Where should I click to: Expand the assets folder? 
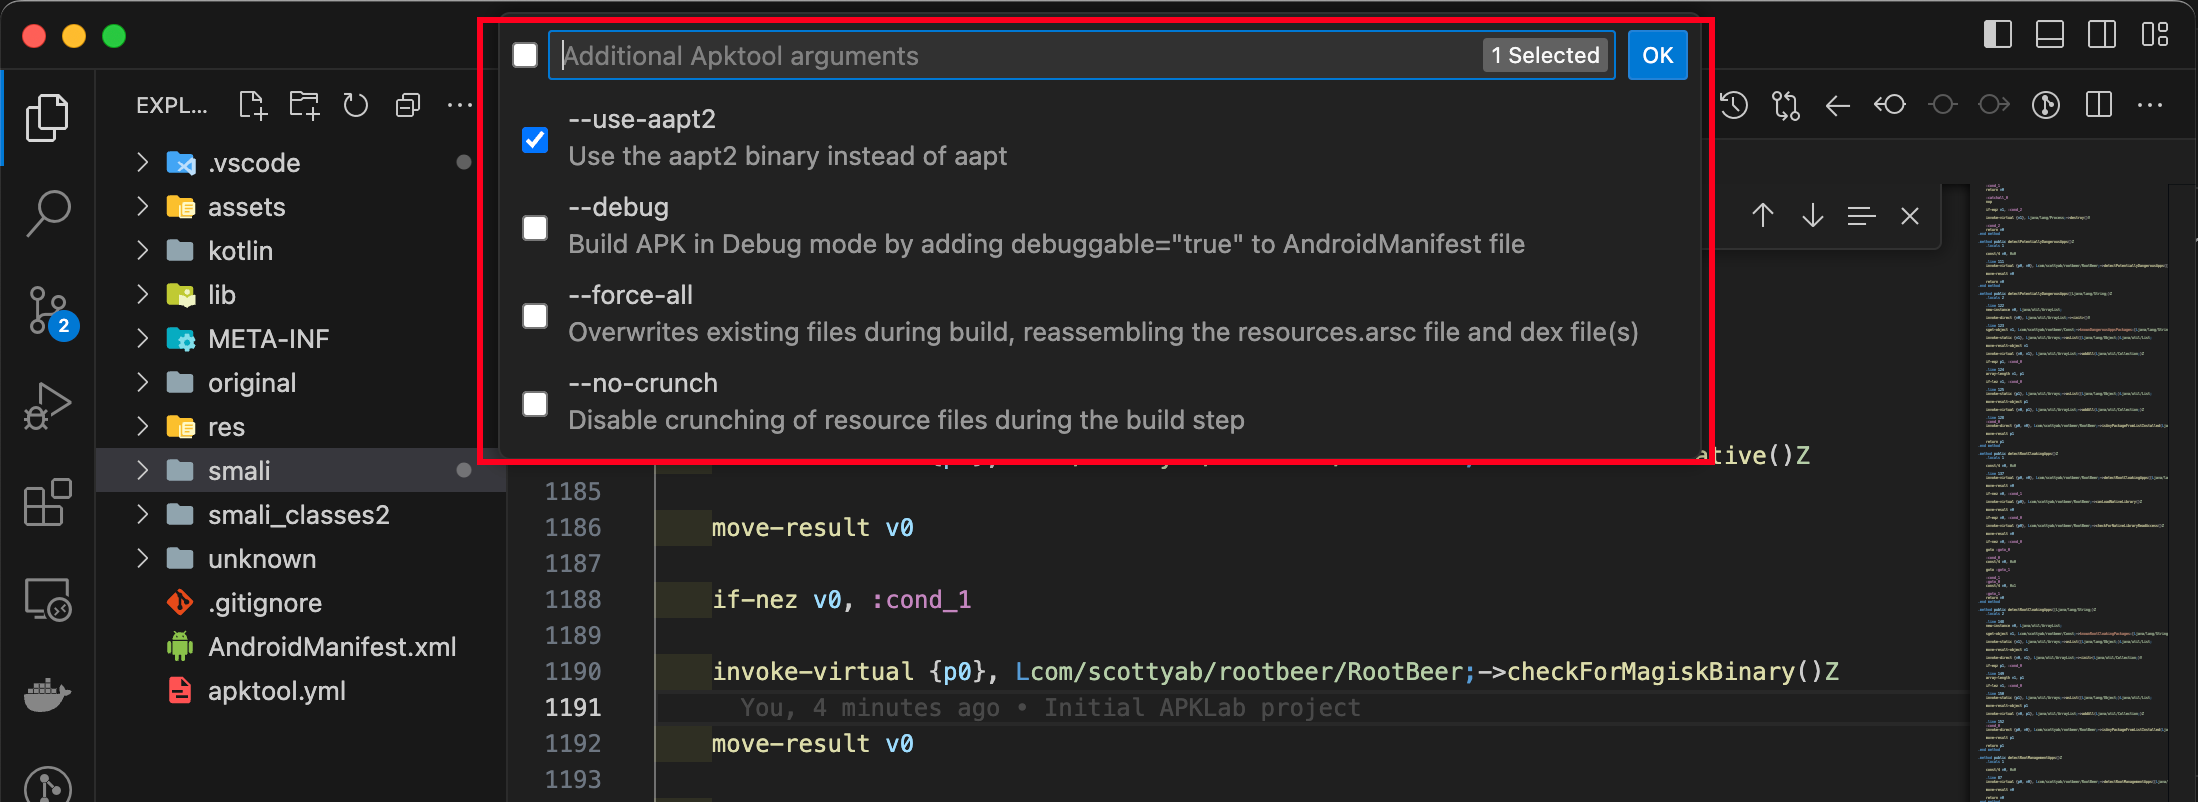[246, 207]
